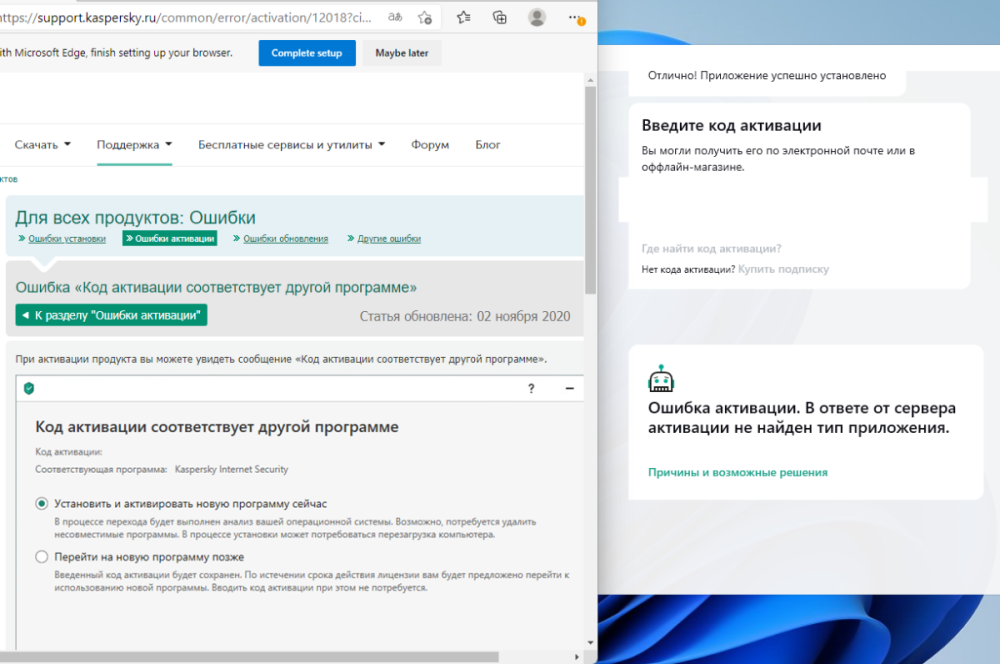Open Ошибки обновления link
This screenshot has width=1000, height=664.
click(x=285, y=239)
